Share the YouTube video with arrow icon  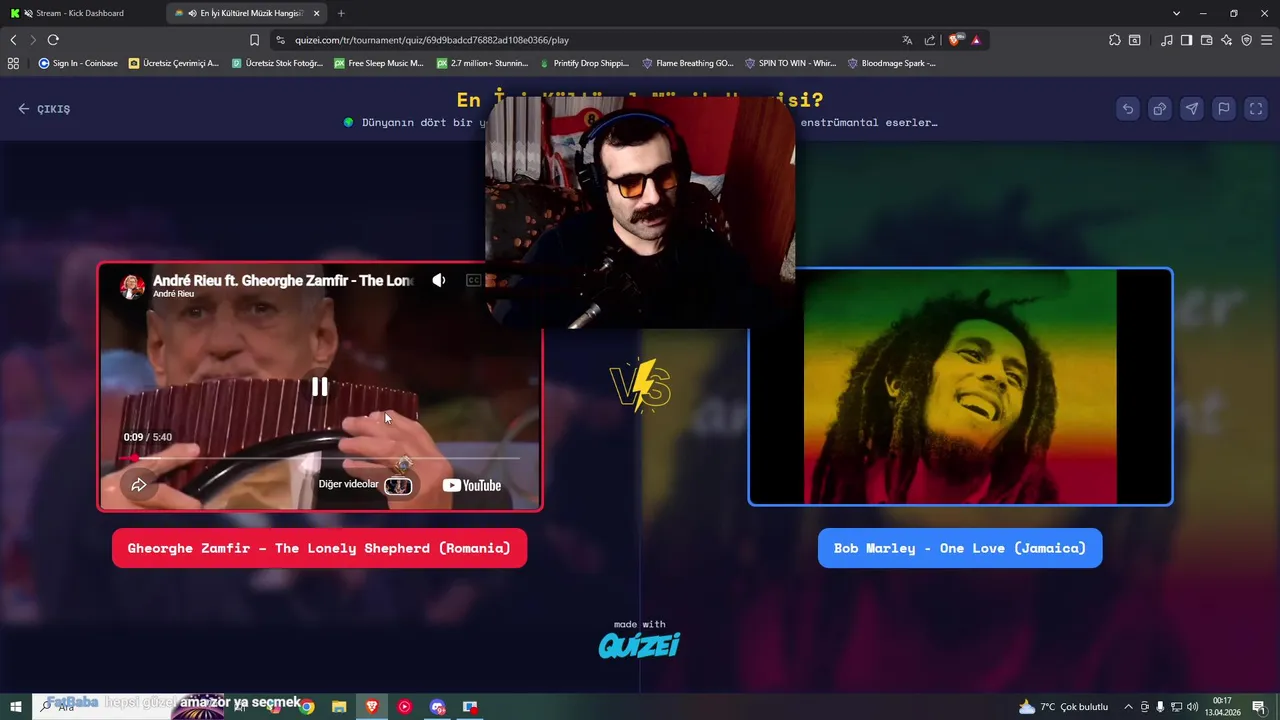(x=139, y=485)
